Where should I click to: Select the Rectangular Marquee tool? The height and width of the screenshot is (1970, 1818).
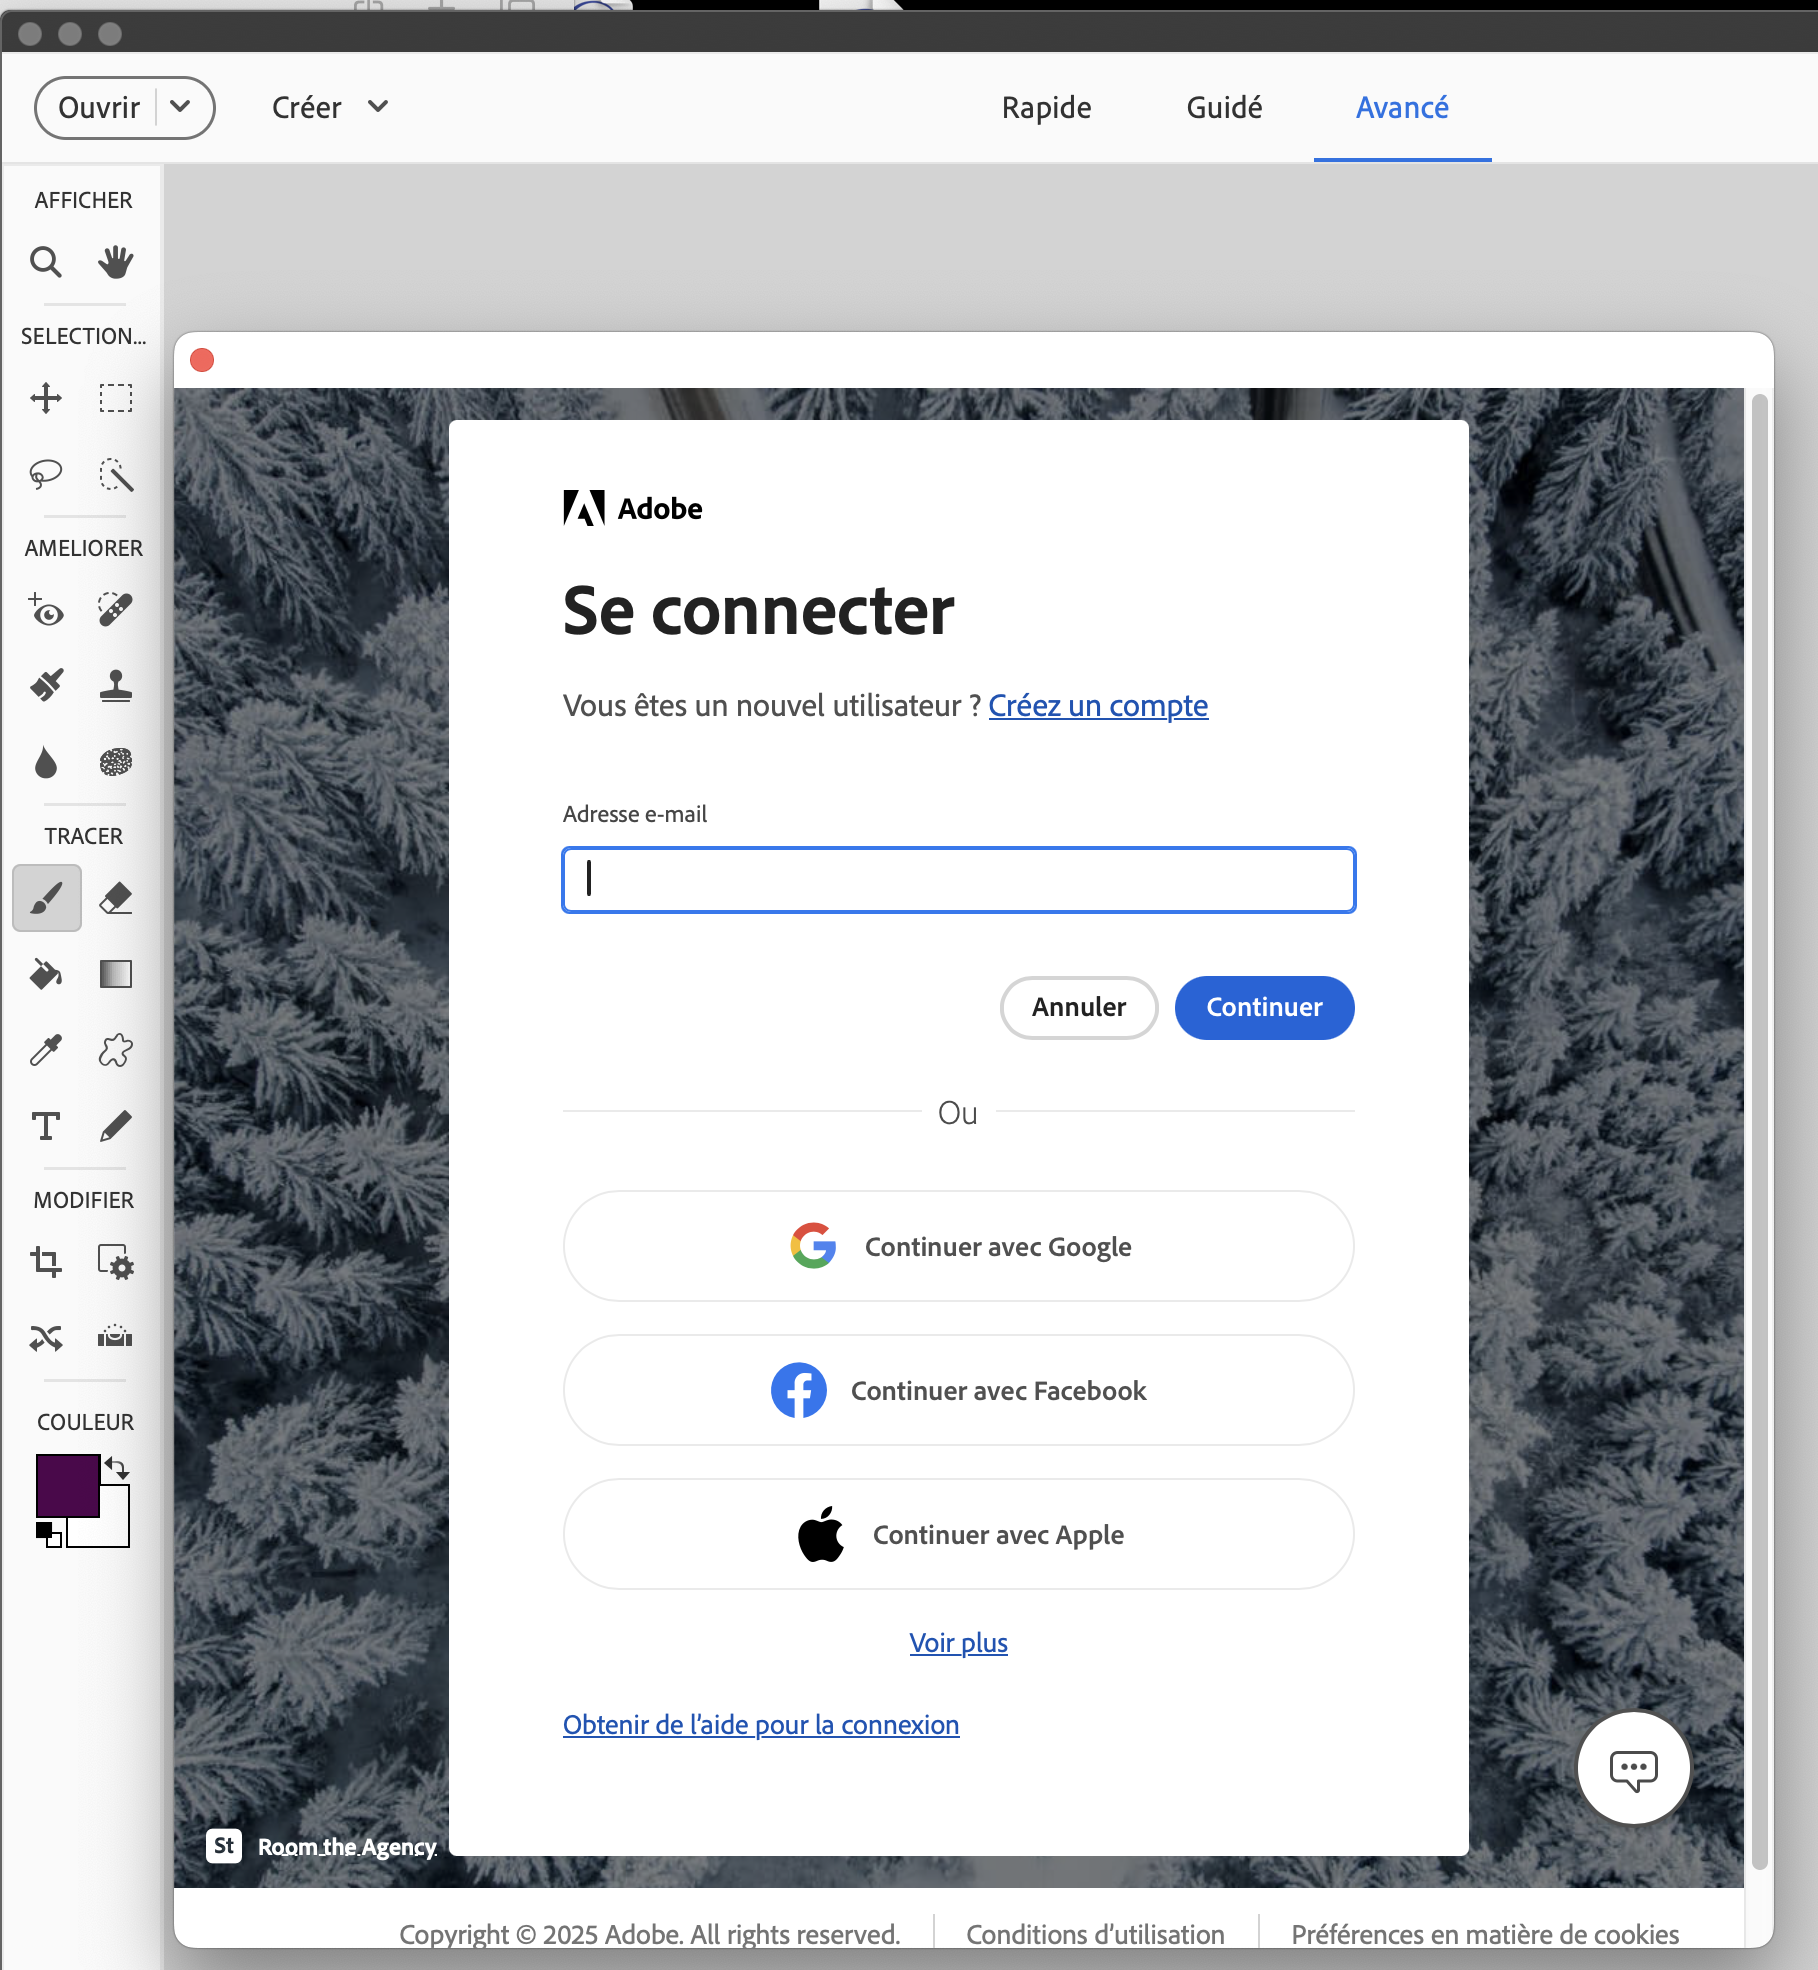coord(116,398)
